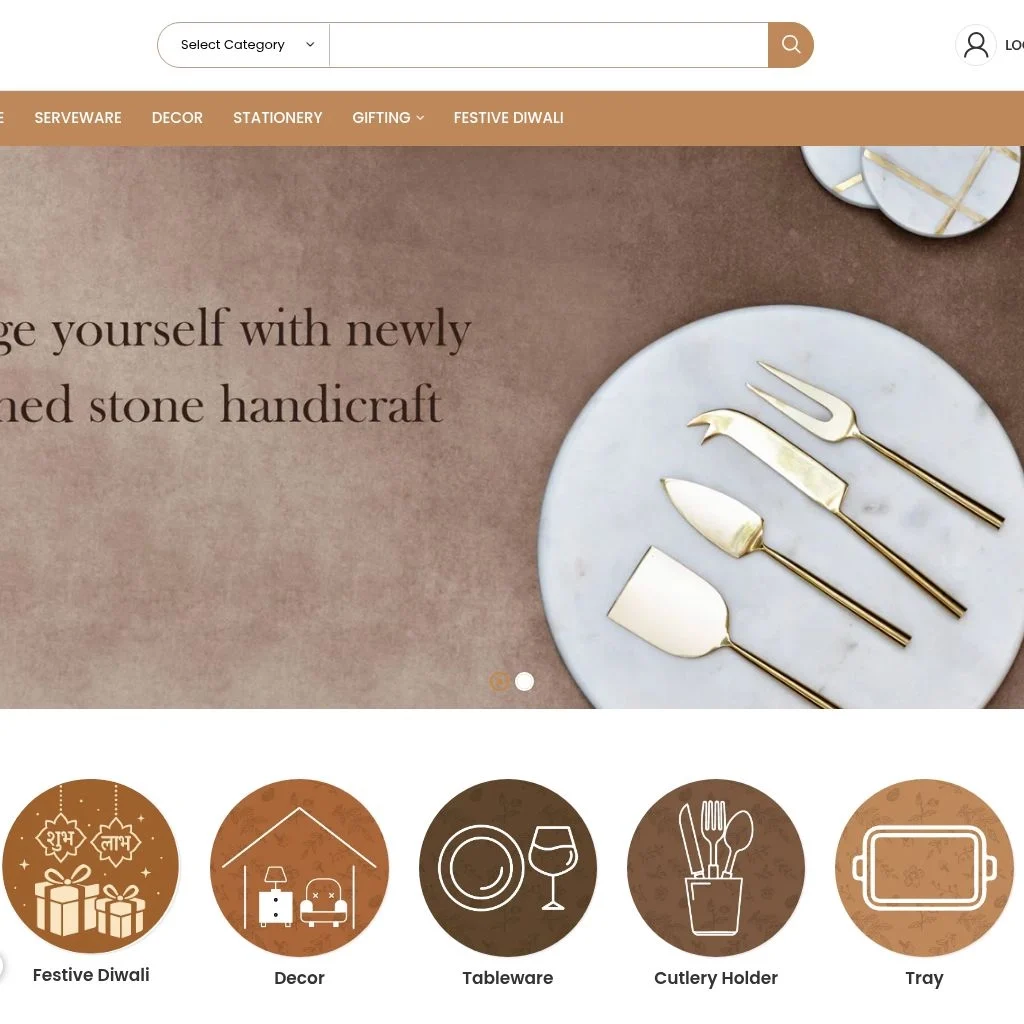Focus the search text field

click(549, 45)
